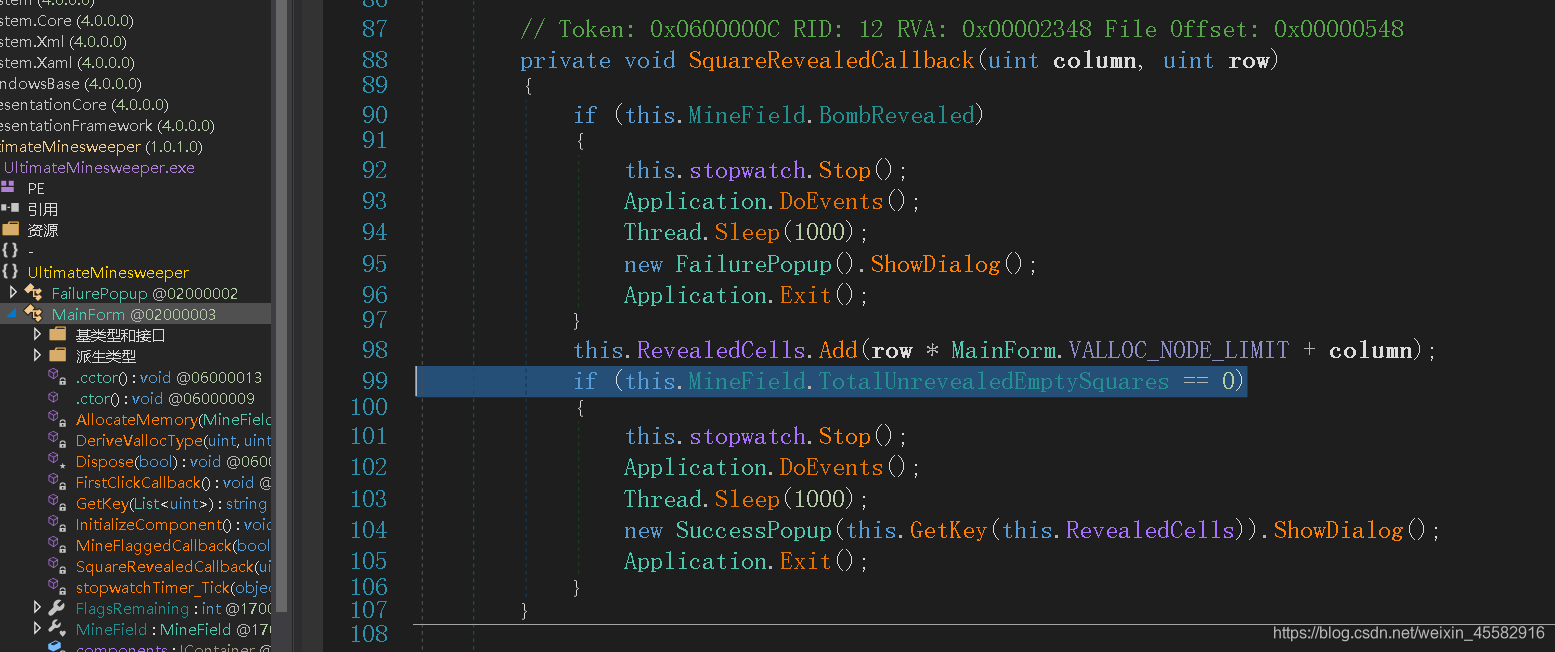Select UltimateMinesweeper (1.0.1.0) assembly node
Viewport: 1555px width, 652px height.
(x=101, y=146)
